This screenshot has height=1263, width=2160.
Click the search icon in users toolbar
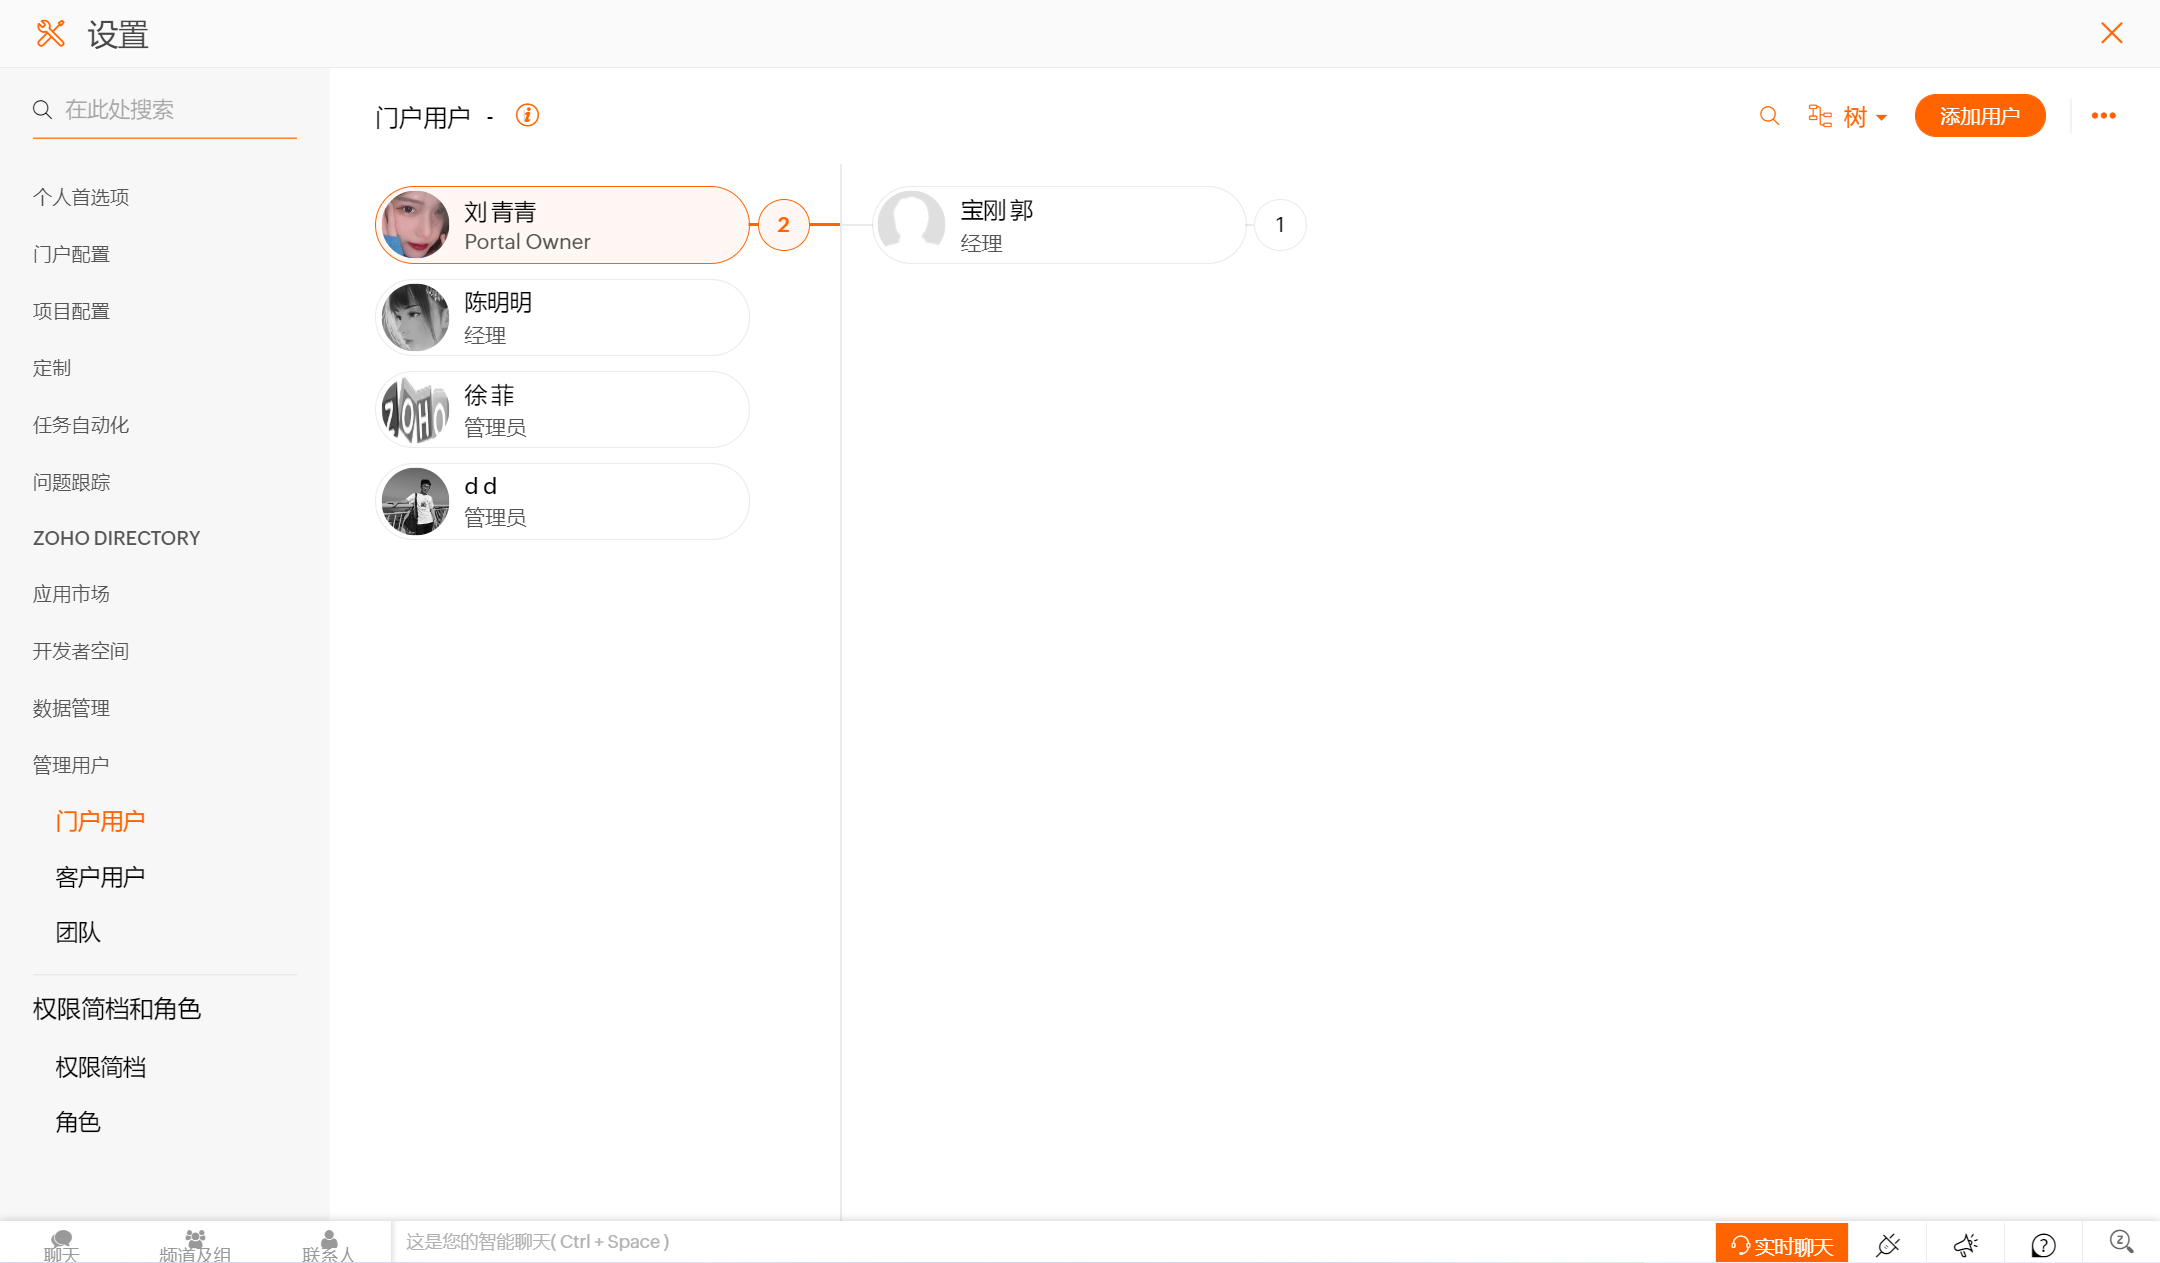tap(1769, 116)
